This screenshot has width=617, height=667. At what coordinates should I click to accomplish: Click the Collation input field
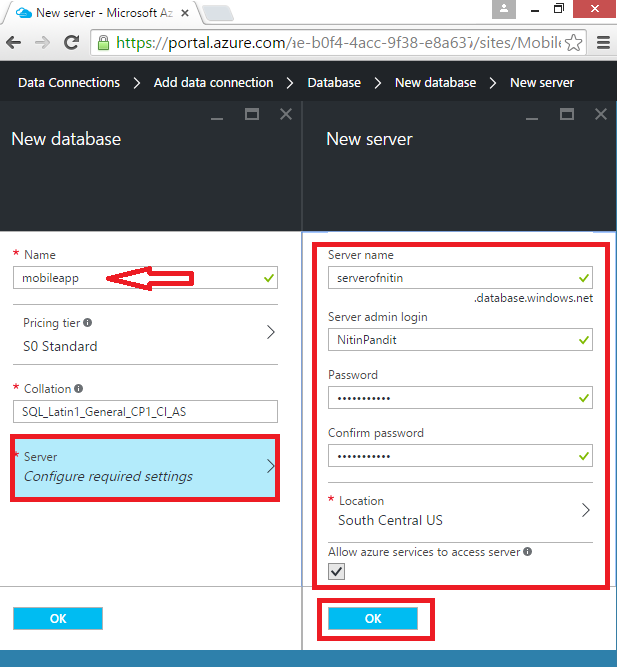click(146, 411)
